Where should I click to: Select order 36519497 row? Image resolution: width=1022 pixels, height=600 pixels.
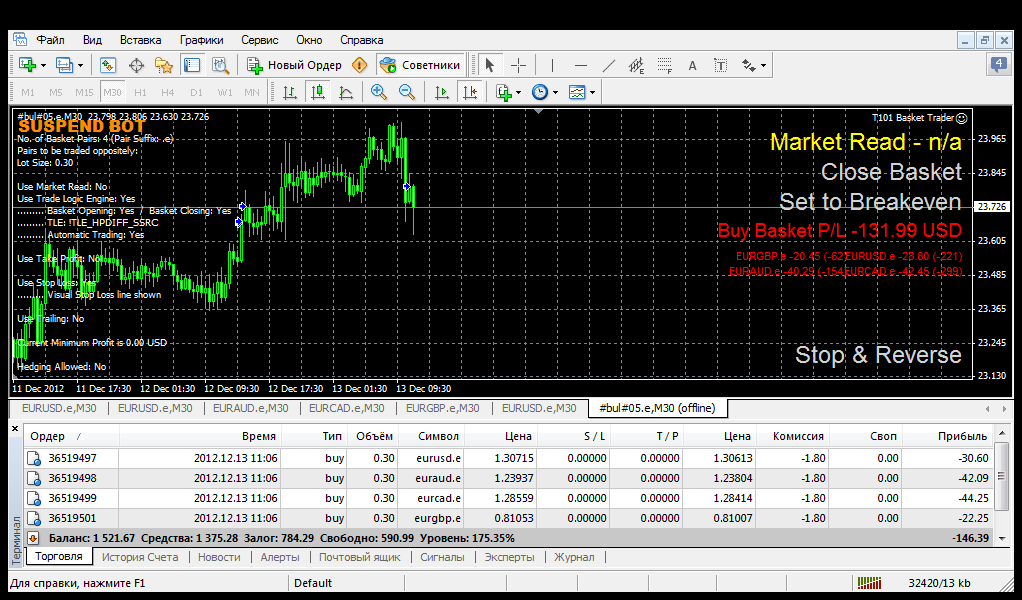[508, 458]
